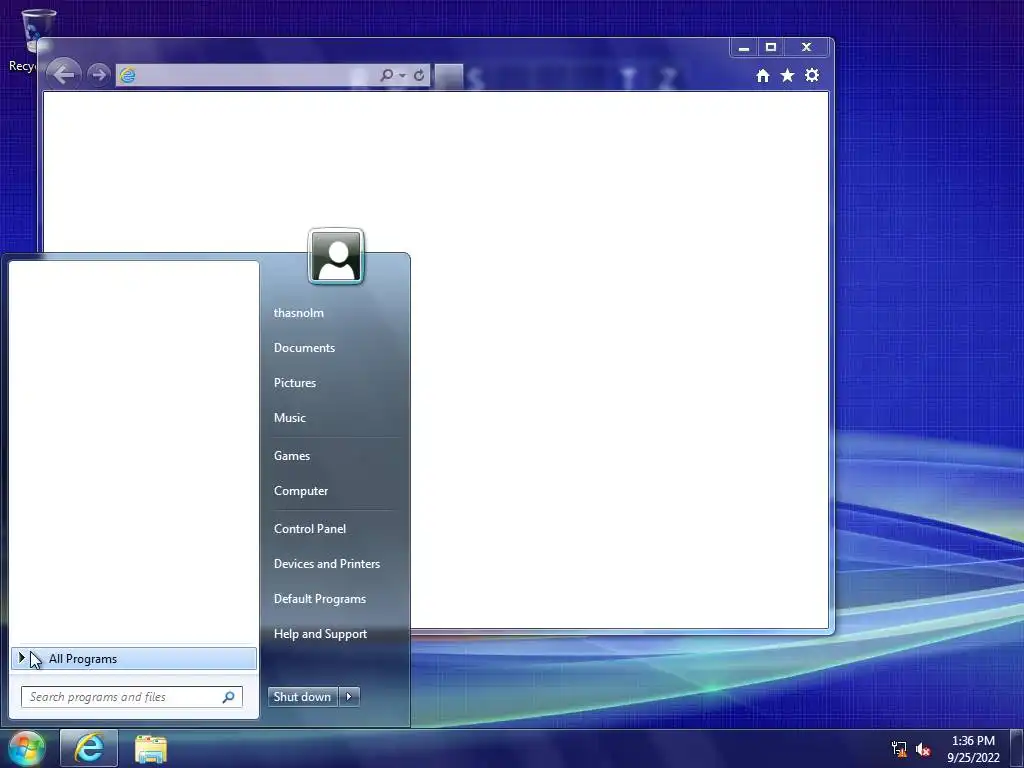The image size is (1024, 768).
Task: Open Pictures from the Start menu
Action: (295, 383)
